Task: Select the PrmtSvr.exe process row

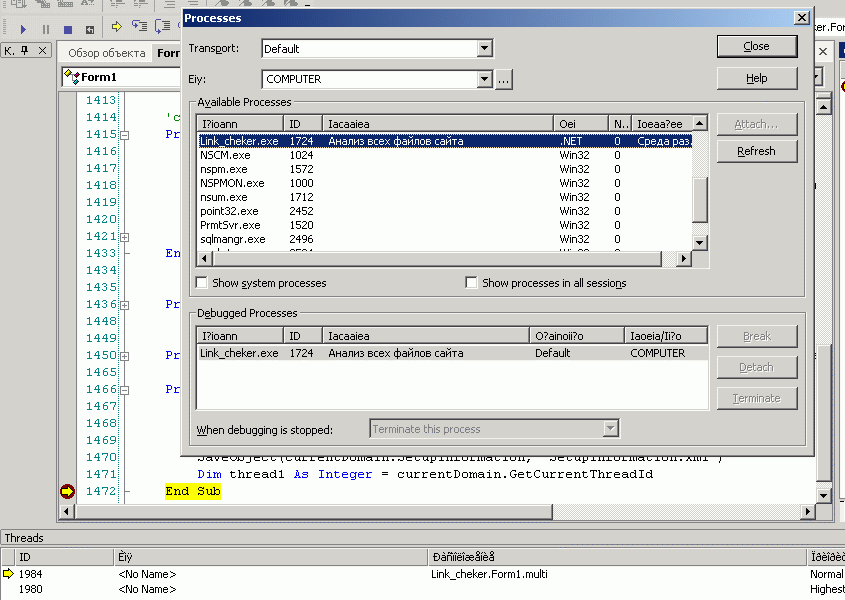Action: [445, 225]
